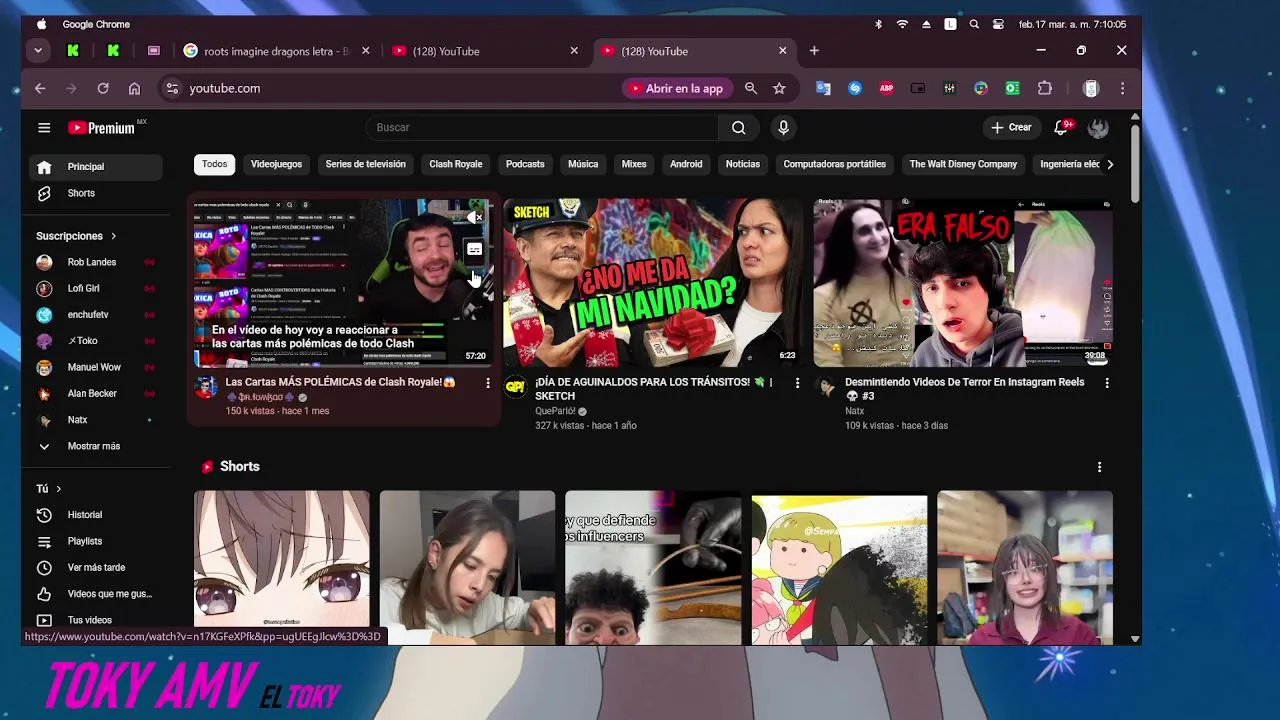
Task: Select the Música filter chip
Action: pos(583,164)
